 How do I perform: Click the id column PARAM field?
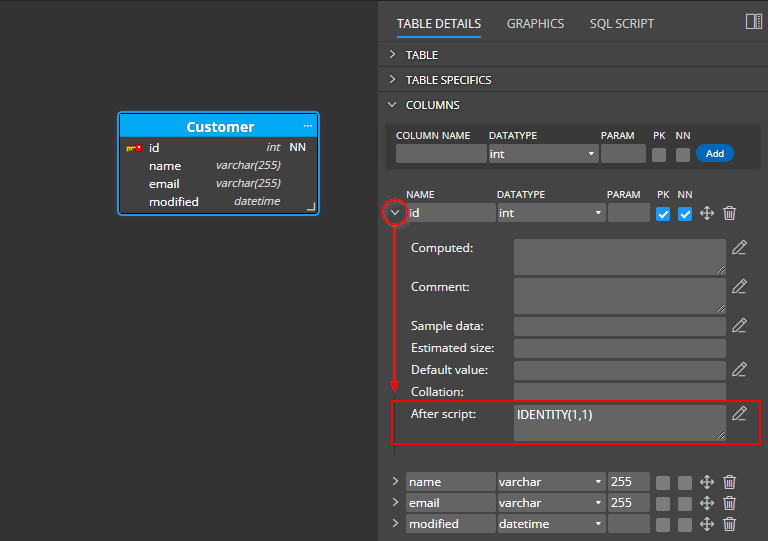tap(629, 213)
